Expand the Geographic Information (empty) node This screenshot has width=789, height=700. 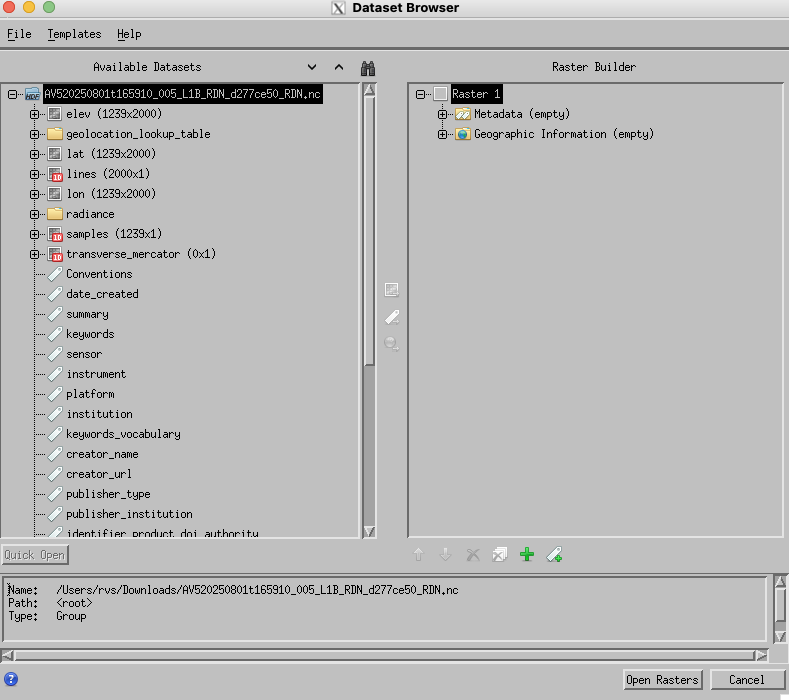[x=442, y=134]
